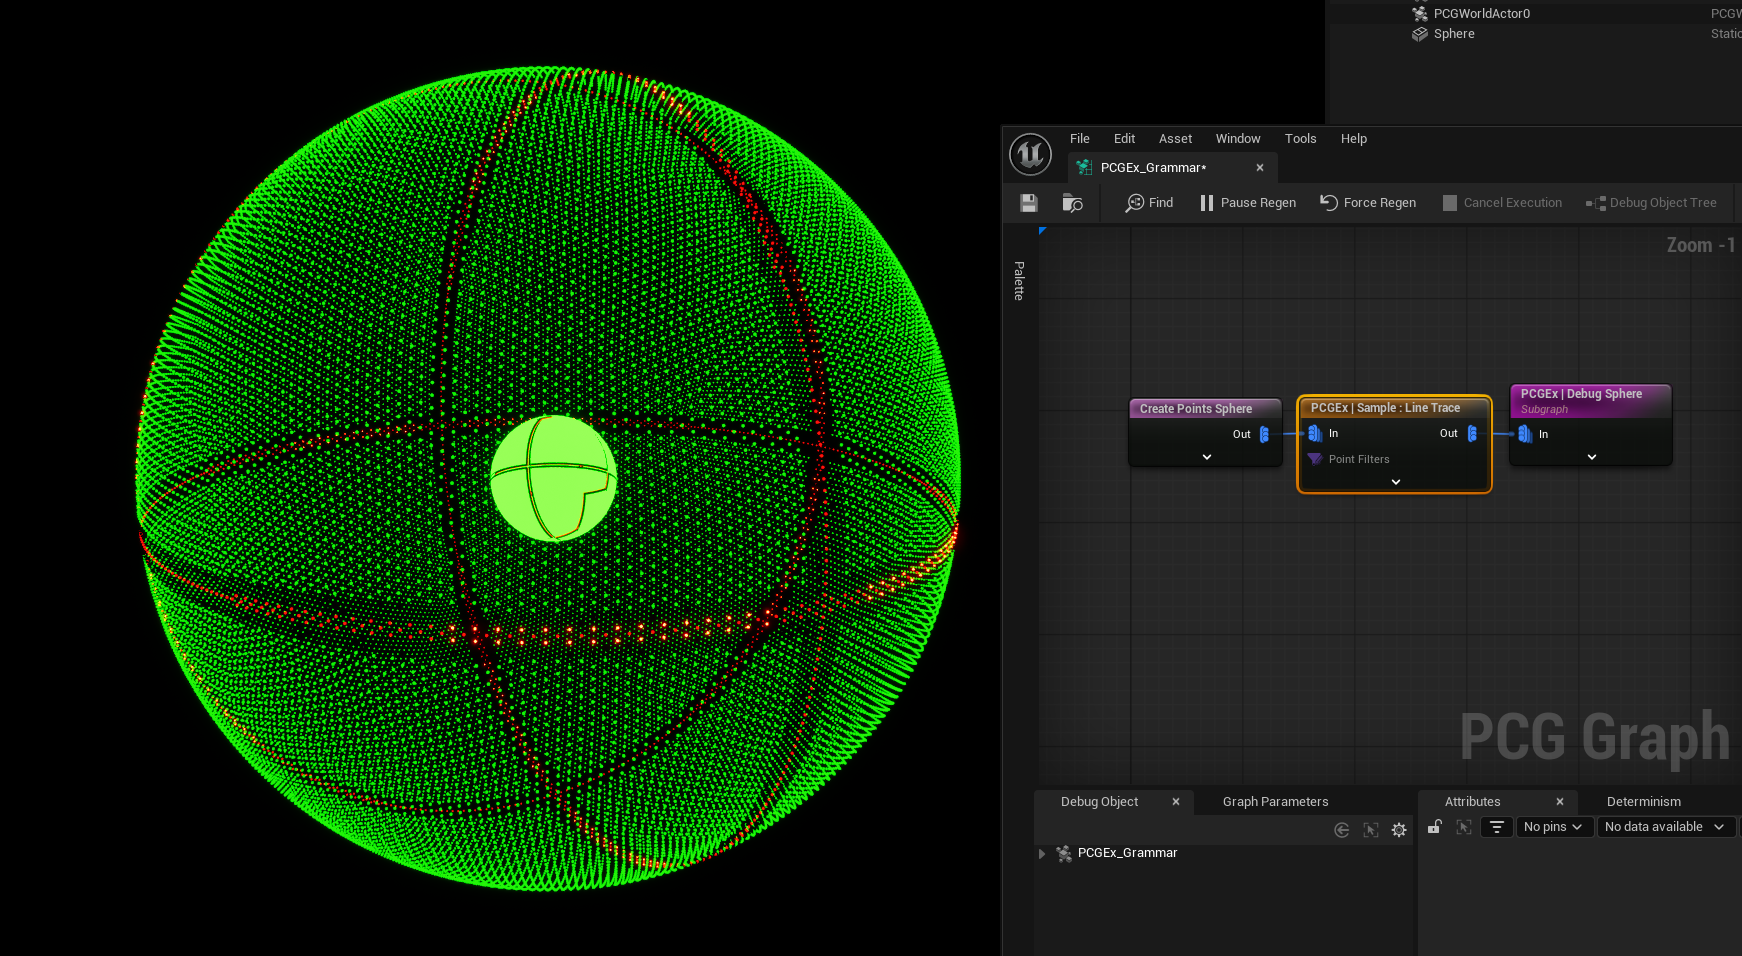Toggle the Attributes panel lock icon
This screenshot has width=1742, height=956.
(1434, 827)
